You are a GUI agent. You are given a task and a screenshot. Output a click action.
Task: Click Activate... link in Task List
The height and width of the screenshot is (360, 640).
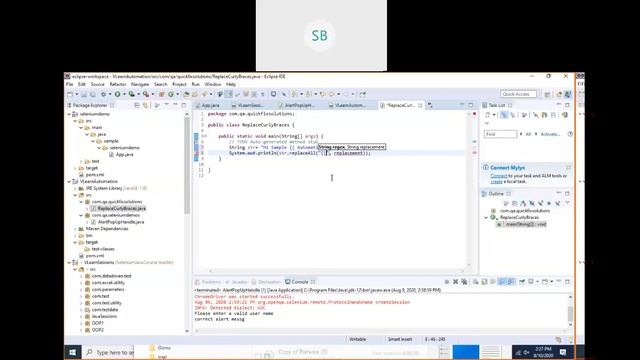coord(550,134)
